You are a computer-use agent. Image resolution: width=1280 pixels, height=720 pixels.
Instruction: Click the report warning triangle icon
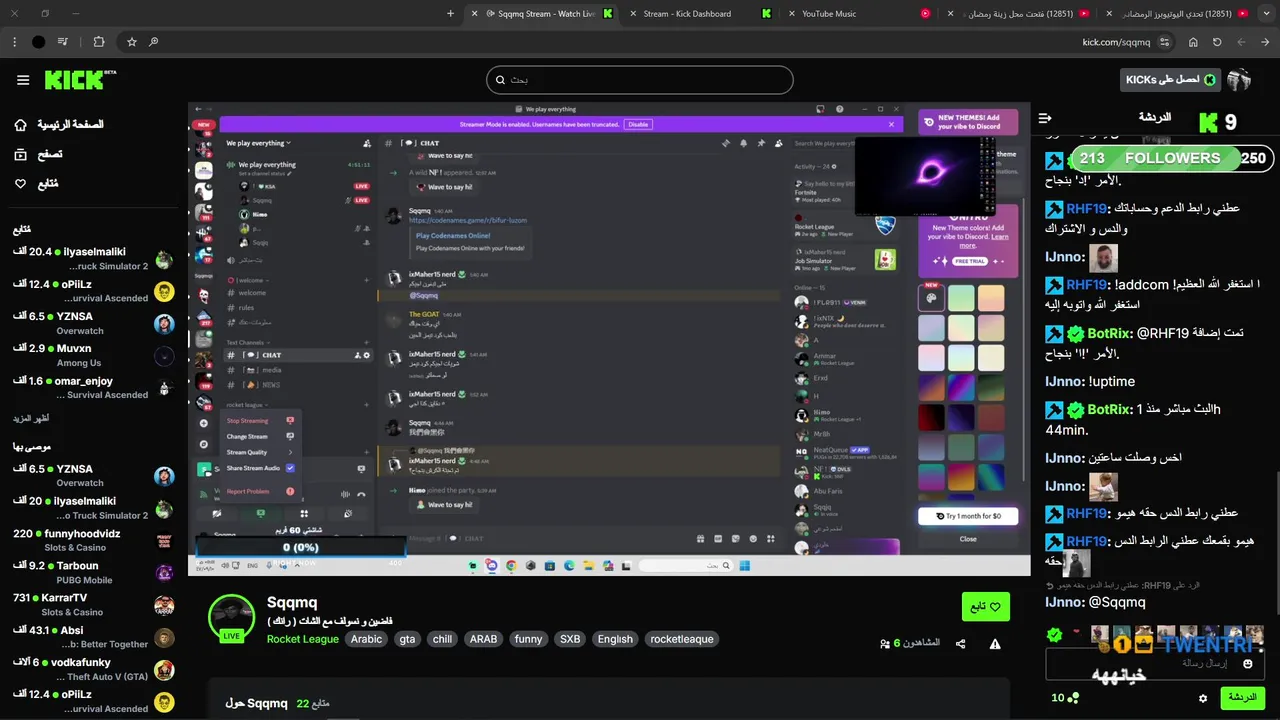click(995, 644)
